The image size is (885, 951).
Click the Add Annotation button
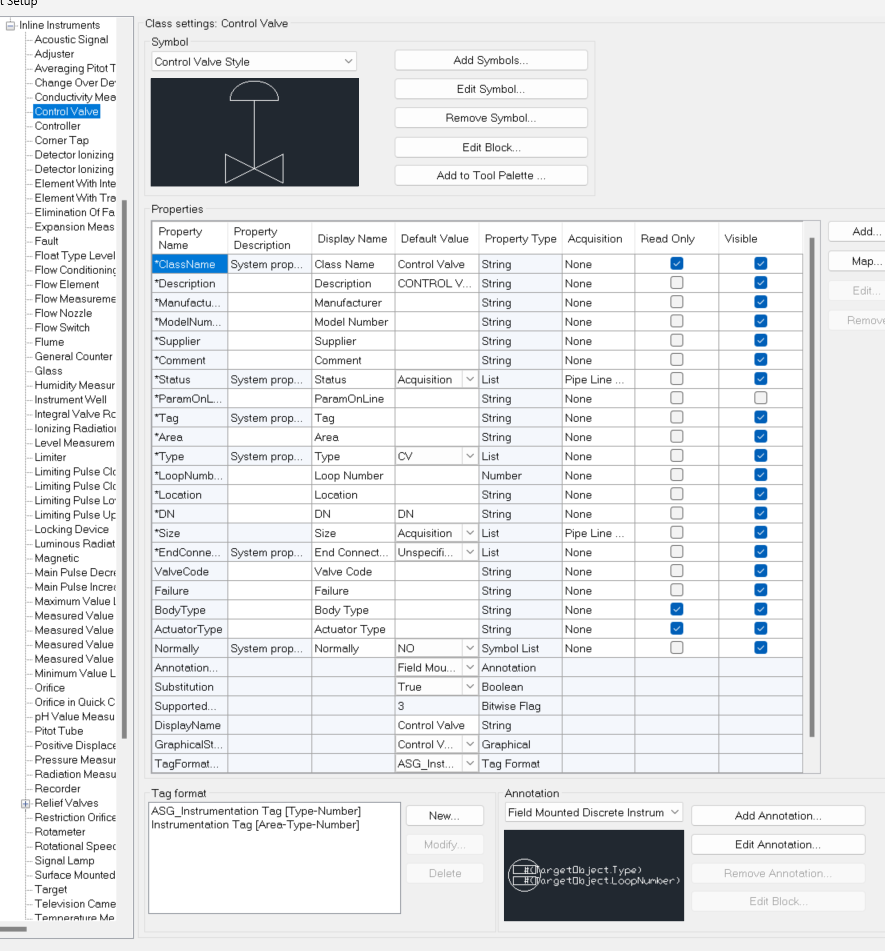778,815
